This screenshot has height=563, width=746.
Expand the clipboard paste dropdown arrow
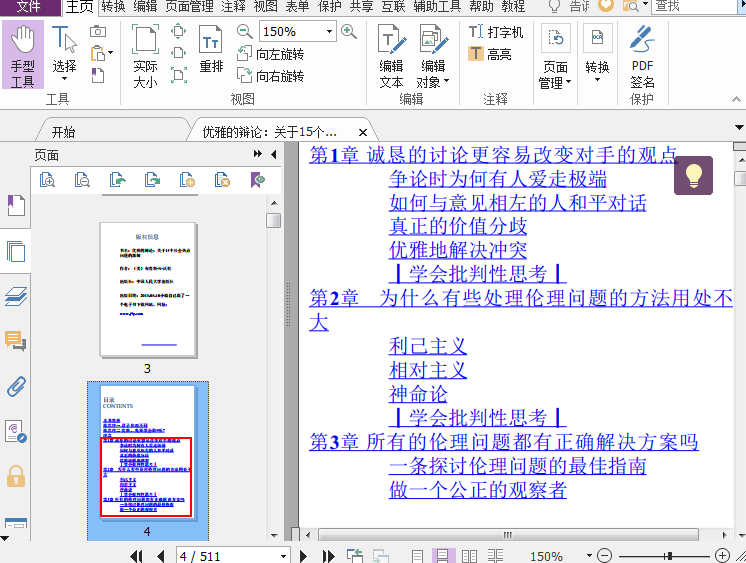pyautogui.click(x=110, y=53)
